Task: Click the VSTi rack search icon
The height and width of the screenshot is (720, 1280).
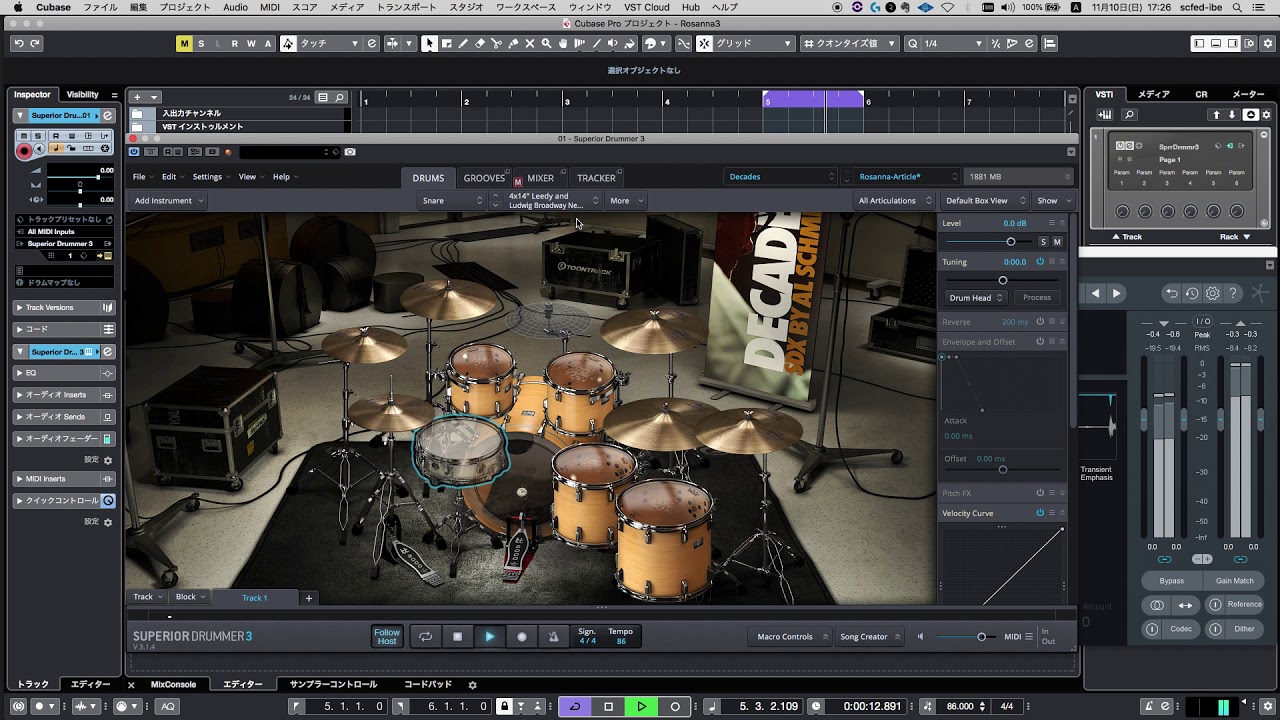Action: coord(1130,115)
